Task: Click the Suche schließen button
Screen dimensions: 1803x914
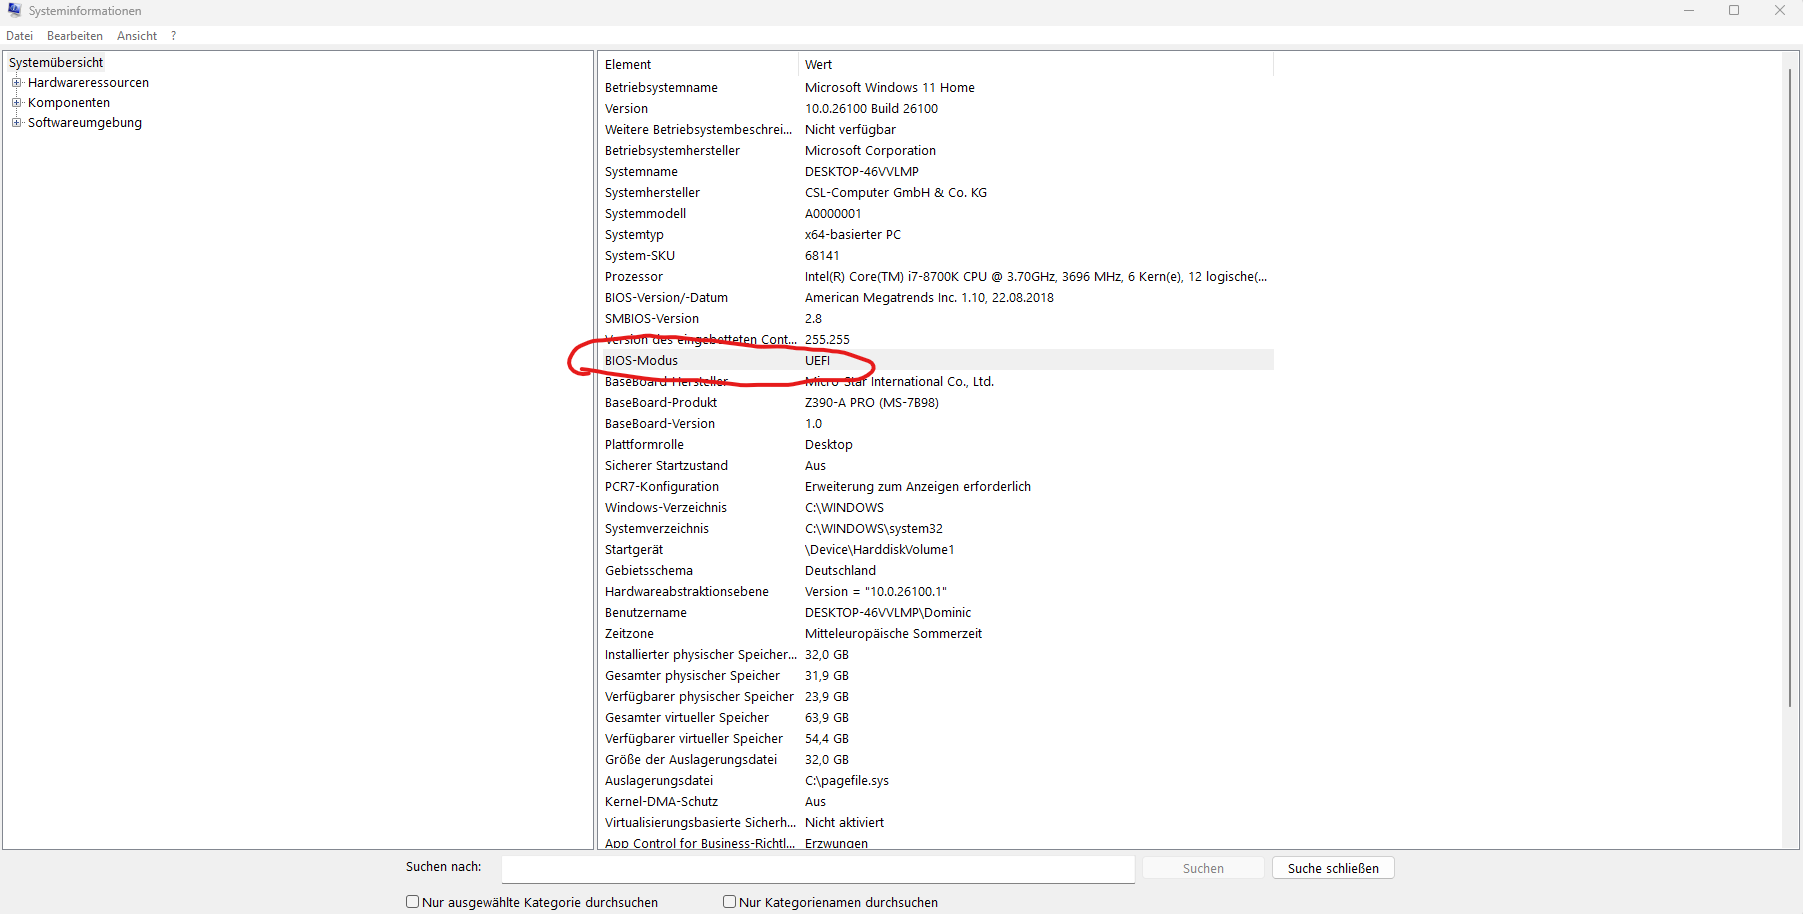Action: tap(1333, 869)
